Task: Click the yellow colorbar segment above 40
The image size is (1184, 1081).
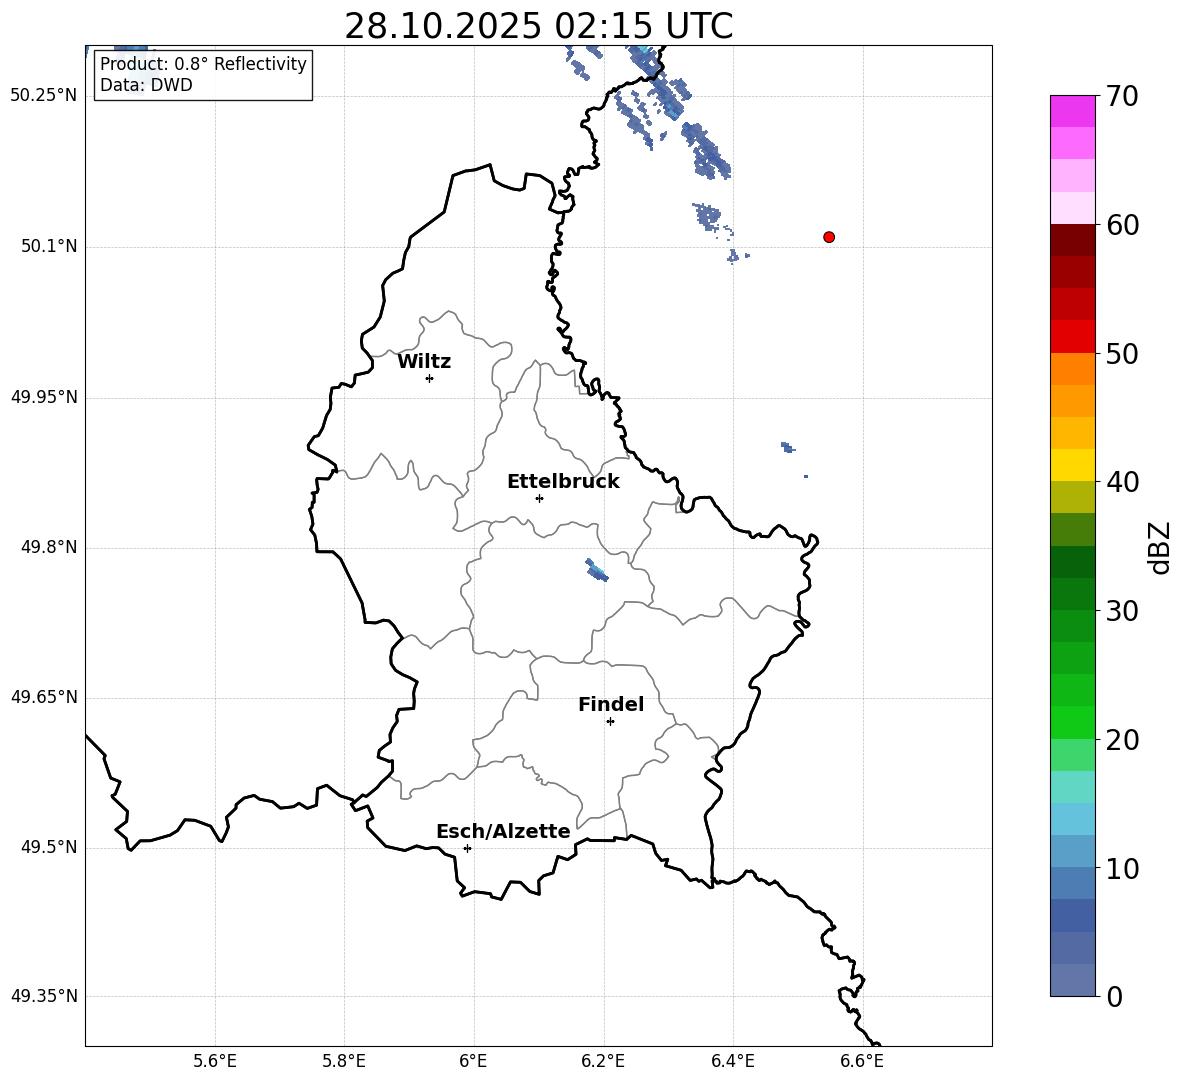Action: (1073, 465)
